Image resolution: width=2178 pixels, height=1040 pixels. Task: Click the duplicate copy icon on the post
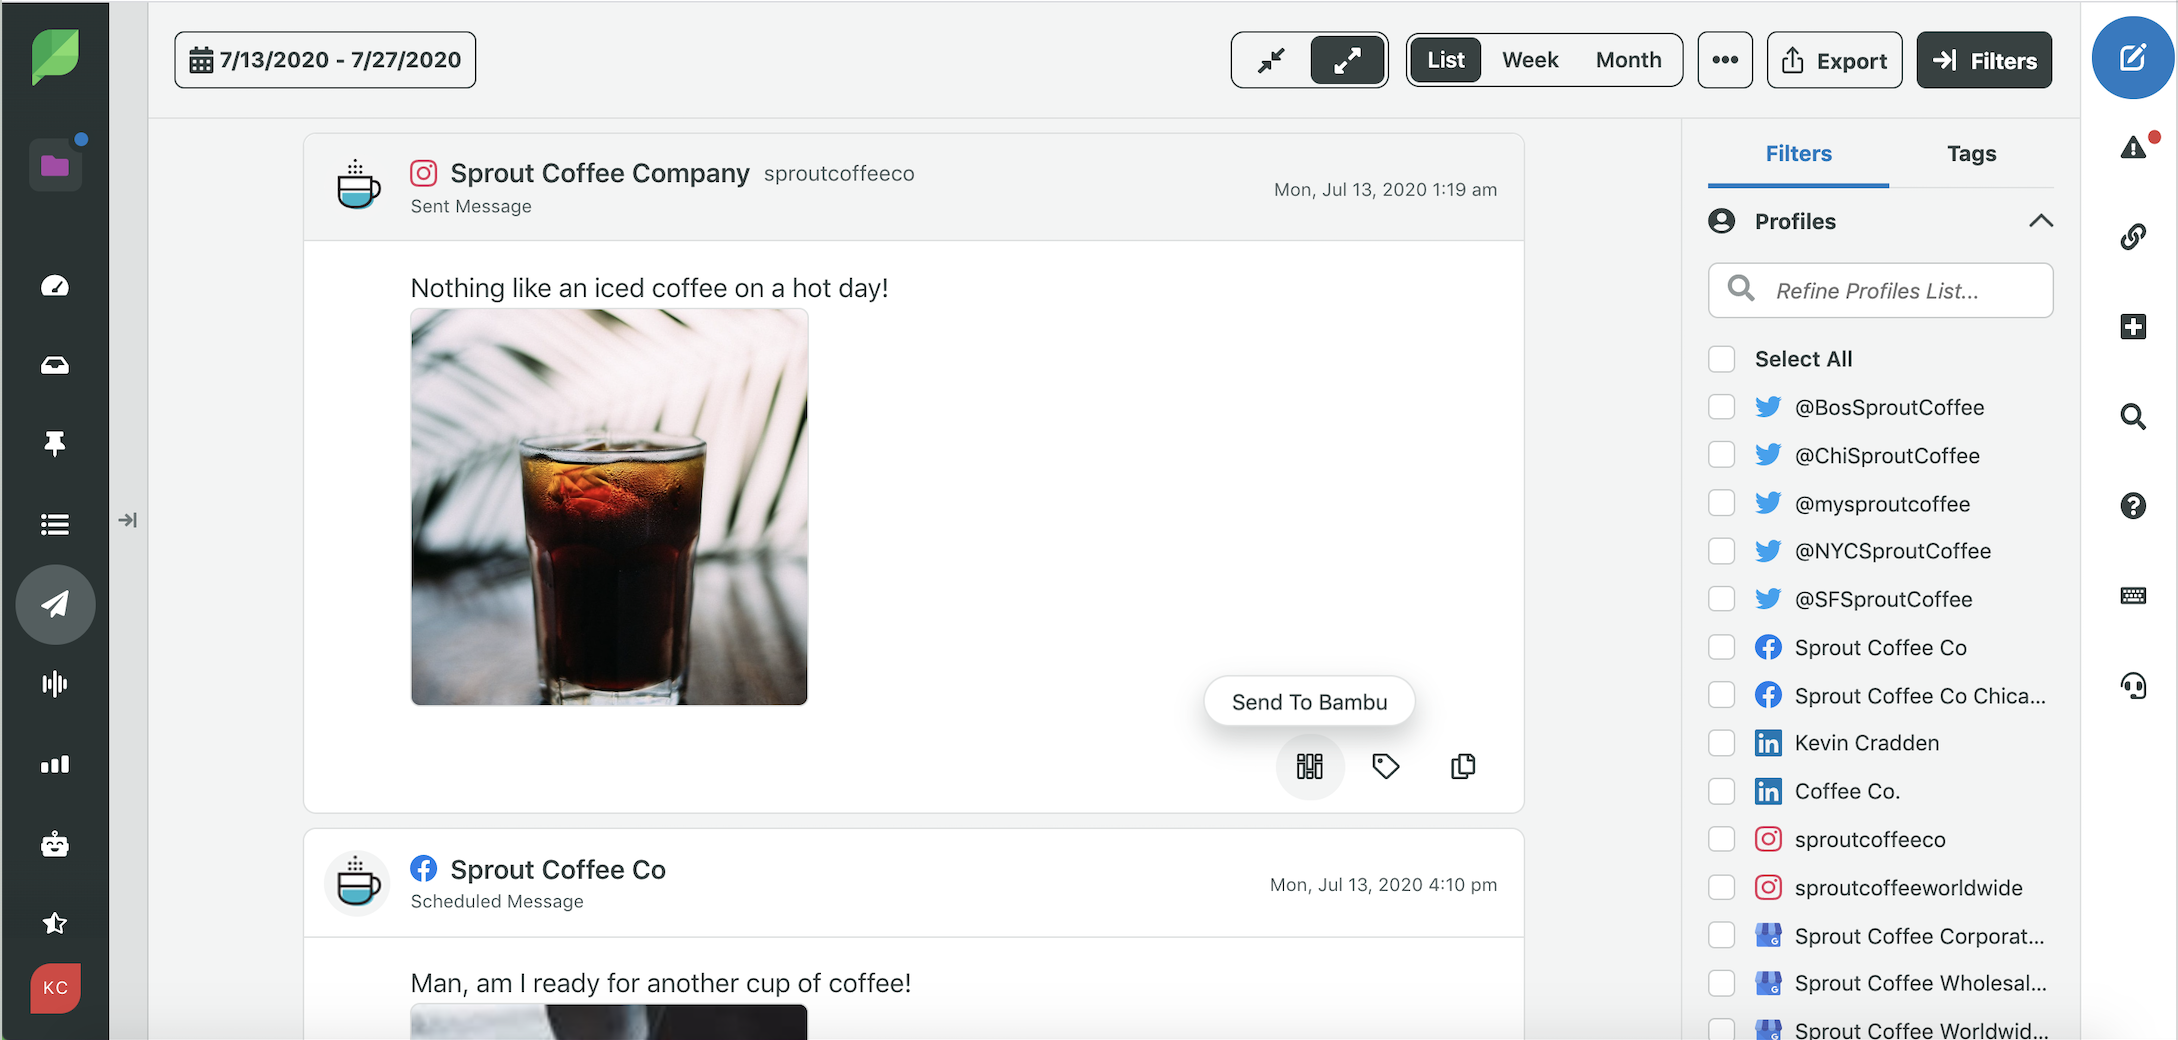(x=1463, y=766)
